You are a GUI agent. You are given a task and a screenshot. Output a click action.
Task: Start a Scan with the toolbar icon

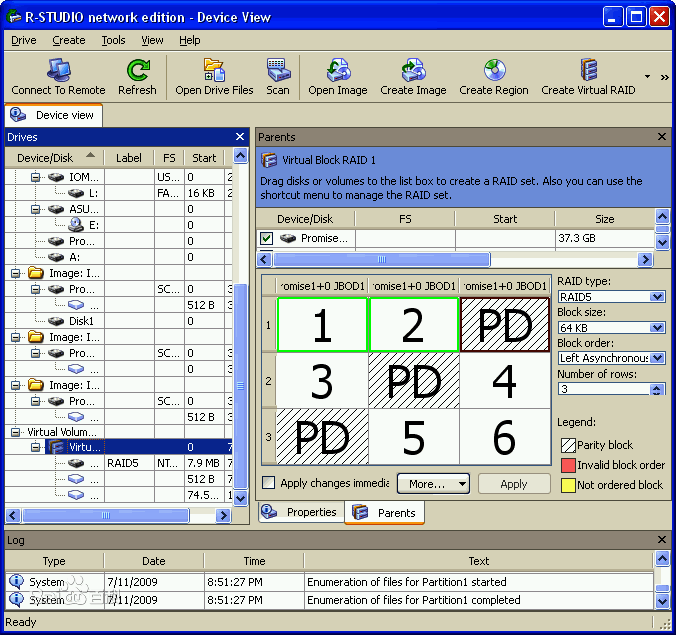pyautogui.click(x=277, y=71)
